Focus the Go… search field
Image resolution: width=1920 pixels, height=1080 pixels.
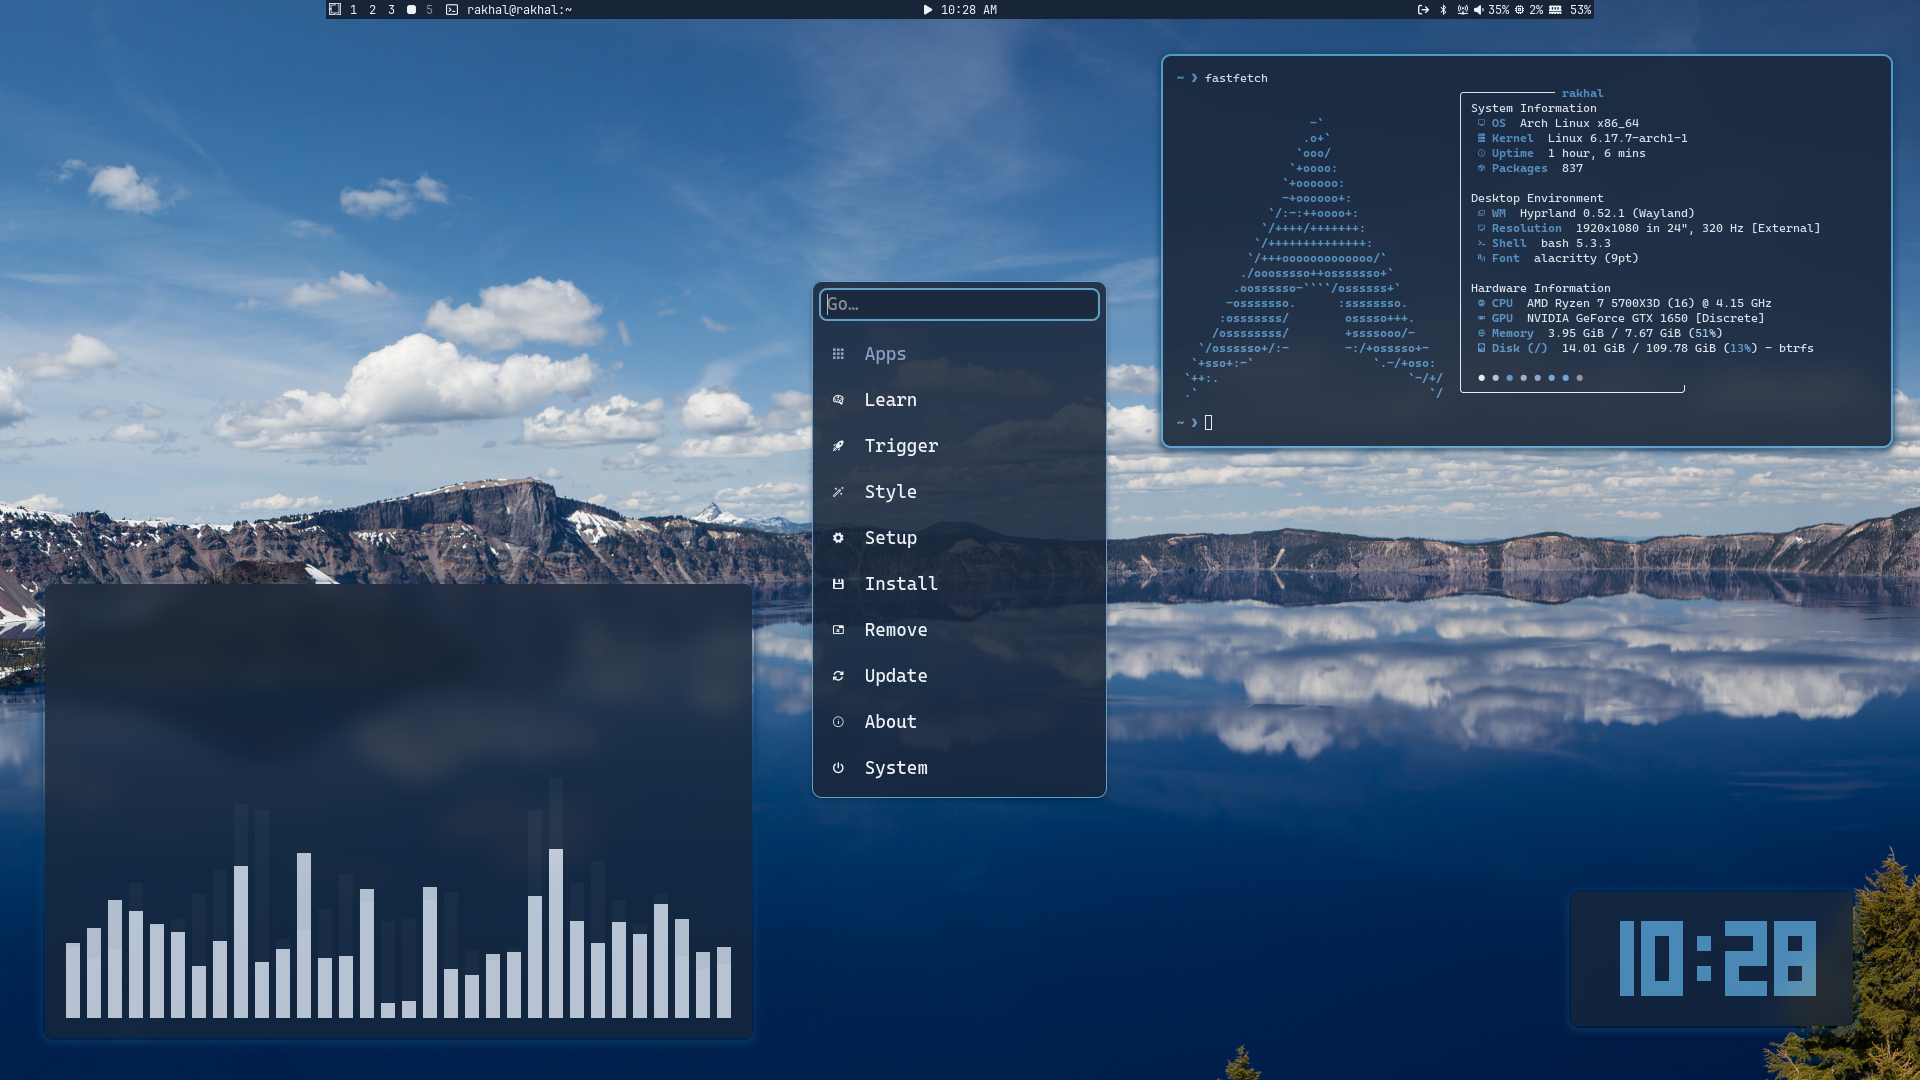point(959,304)
